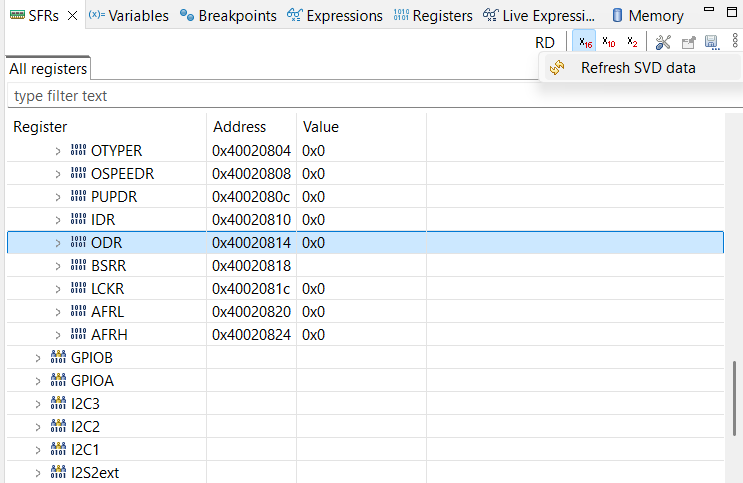The height and width of the screenshot is (483, 743).
Task: Expand the GPIOA peripheral group
Action: click(x=38, y=381)
